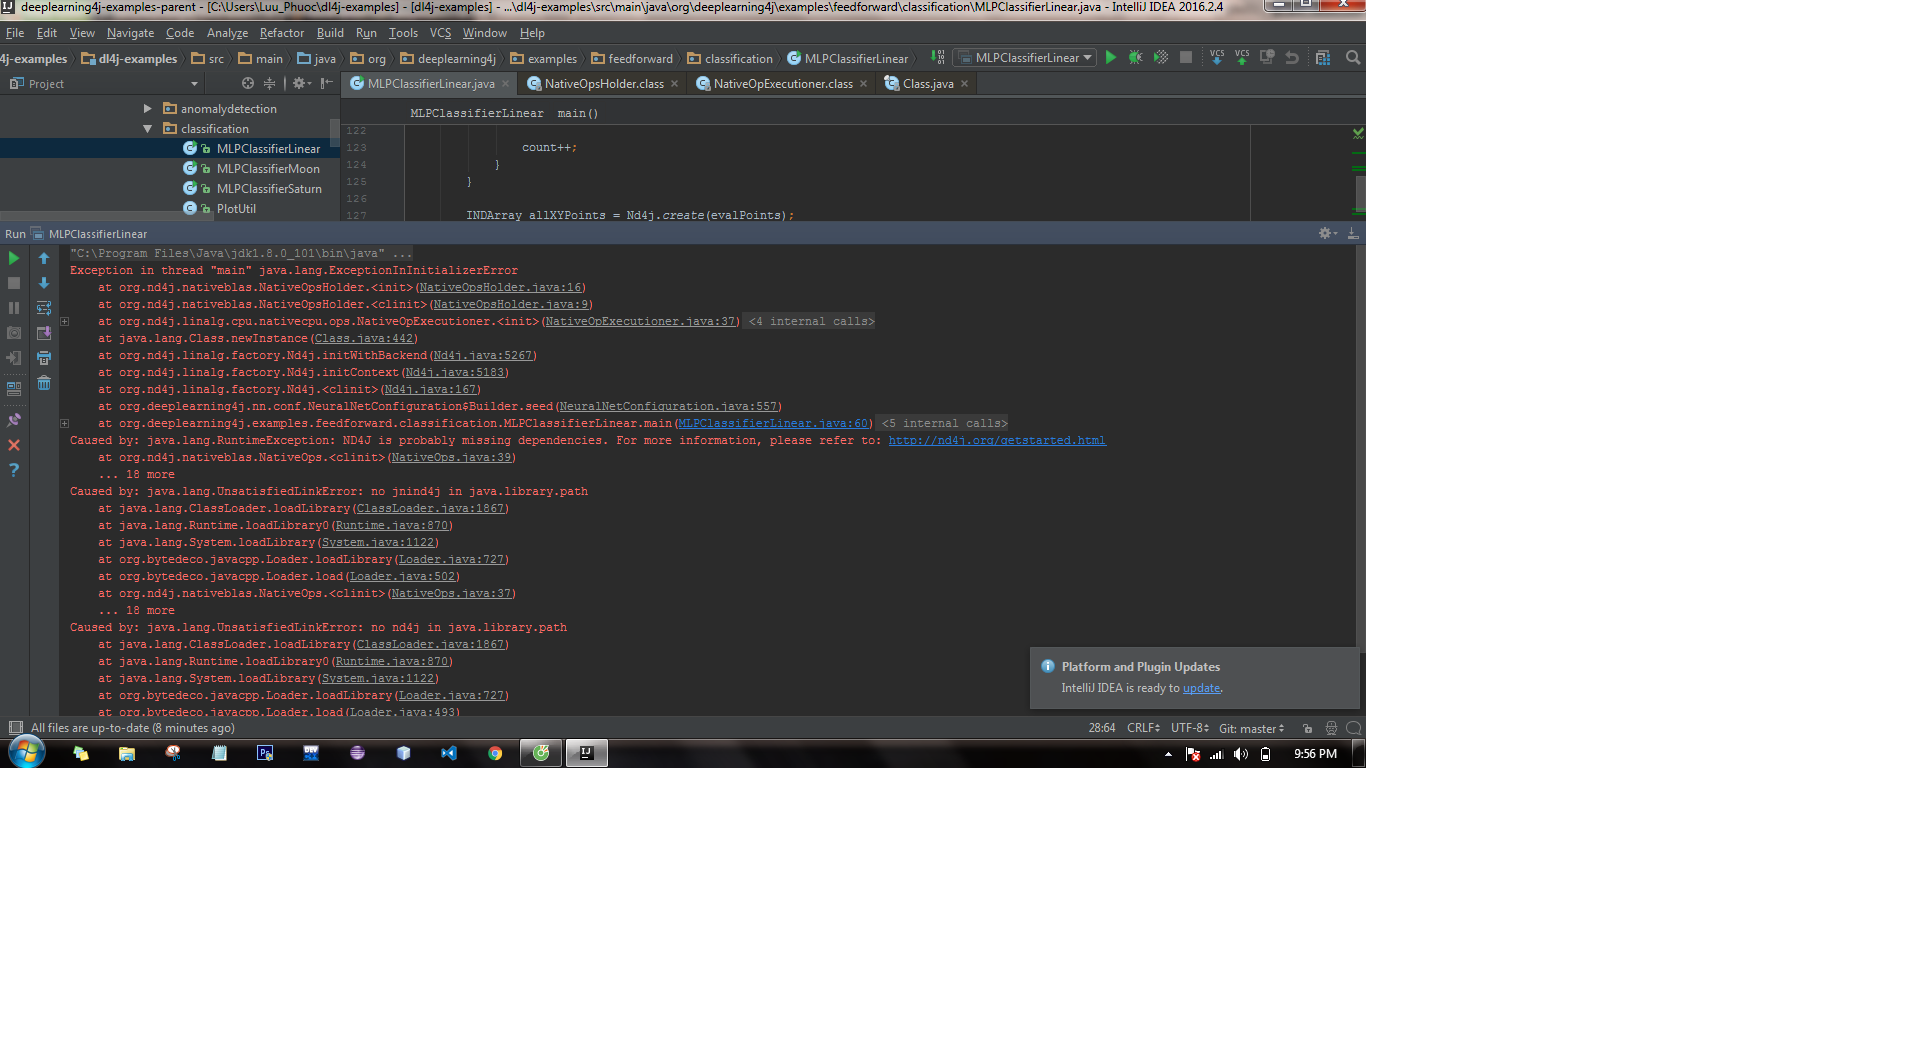Viewport: 1926px width, 1038px height.
Task: Toggle read-only lock in status bar
Action: tap(1307, 728)
